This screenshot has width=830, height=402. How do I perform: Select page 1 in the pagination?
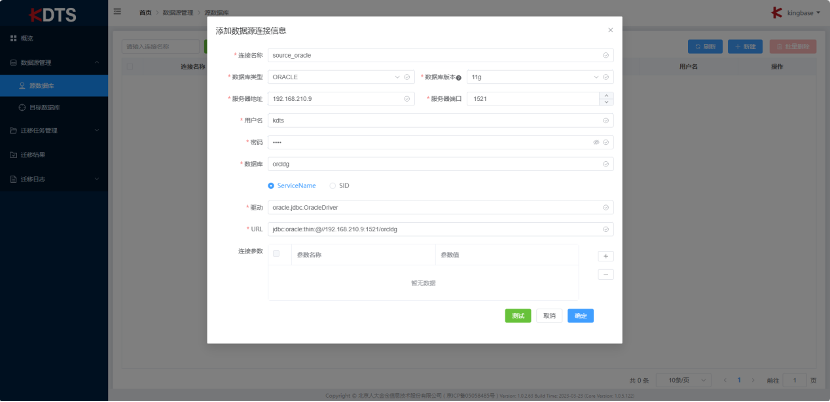point(739,380)
